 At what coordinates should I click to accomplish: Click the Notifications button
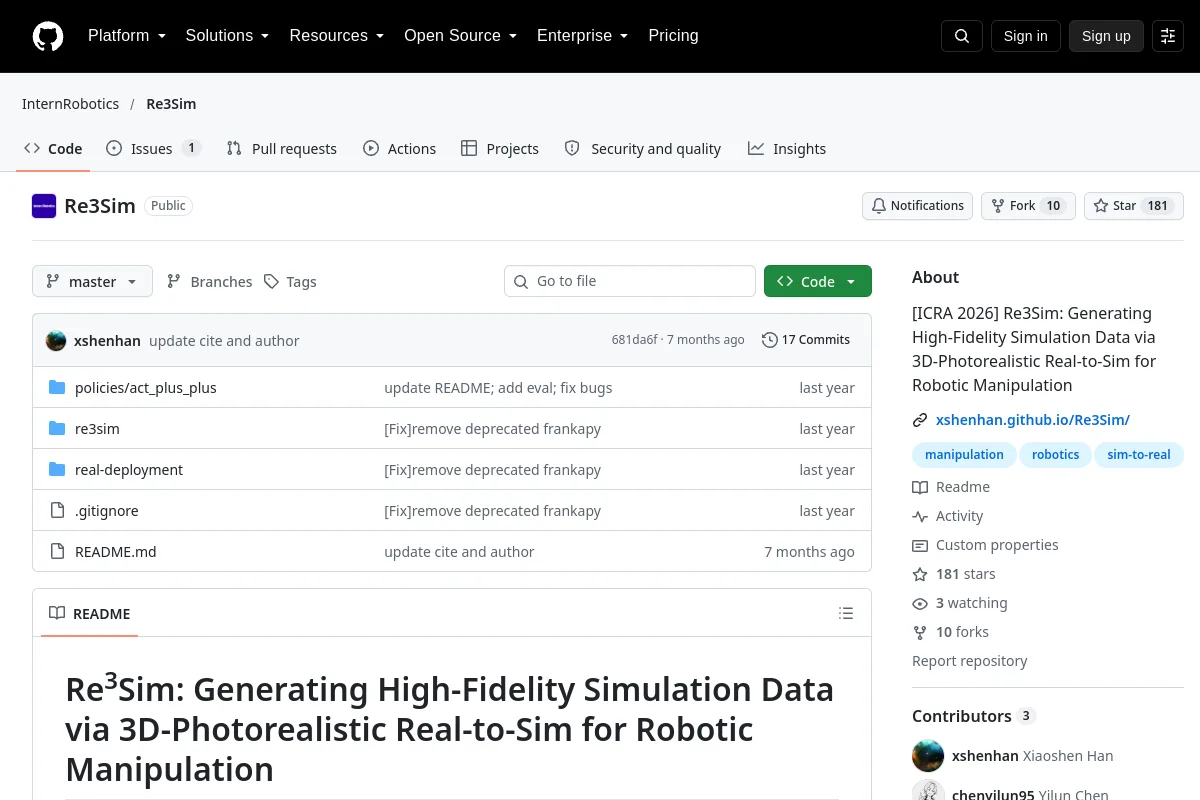coord(917,206)
